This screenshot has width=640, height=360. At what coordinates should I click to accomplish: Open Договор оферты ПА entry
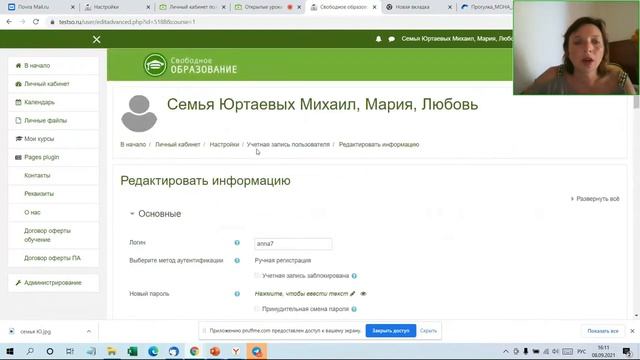53,258
